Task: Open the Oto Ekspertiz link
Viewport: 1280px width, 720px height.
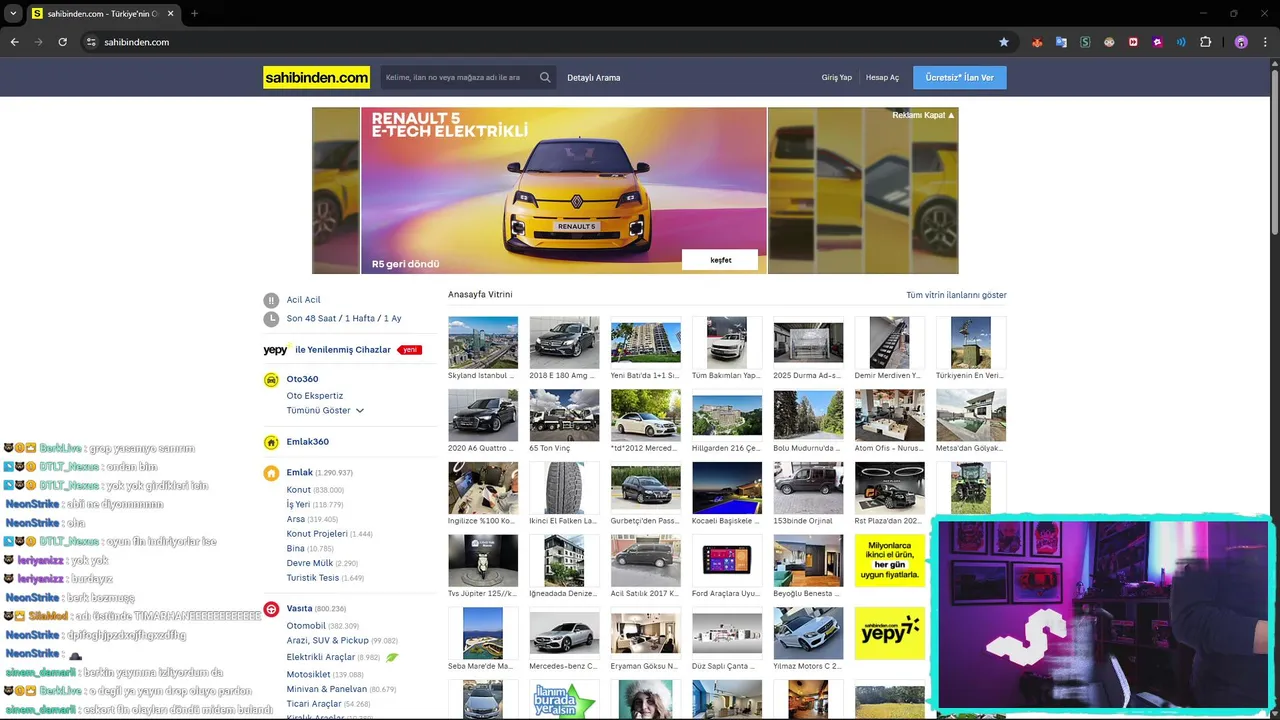Action: point(315,396)
